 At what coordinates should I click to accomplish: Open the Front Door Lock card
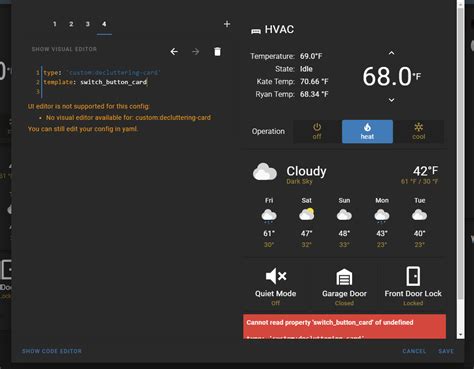[413, 286]
